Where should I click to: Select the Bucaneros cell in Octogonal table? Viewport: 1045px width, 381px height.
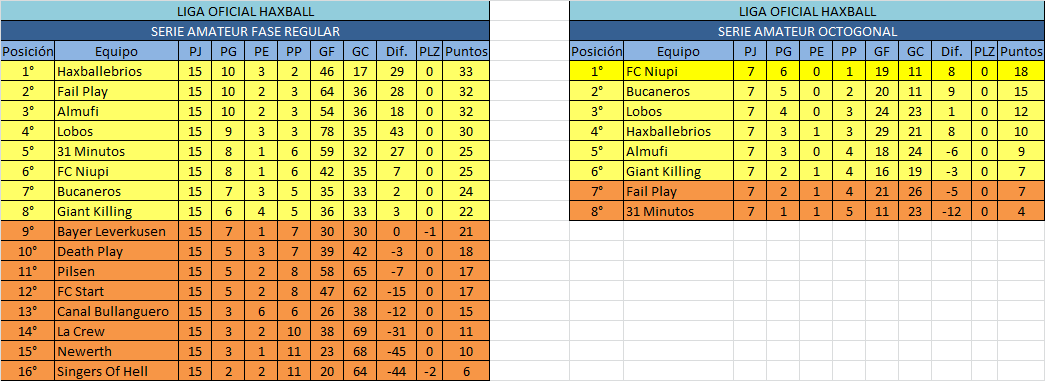679,91
